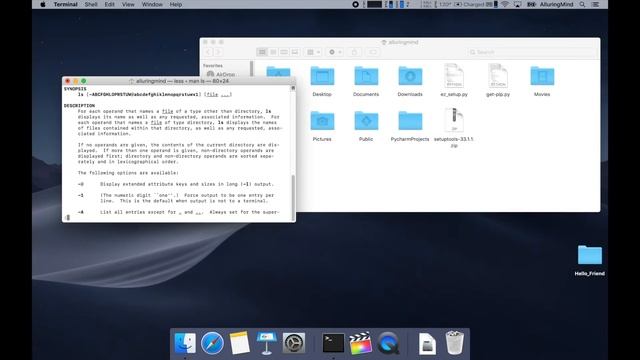640x360 pixels.
Task: Click the AirPlay display icon in menu bar
Action: (518, 4)
